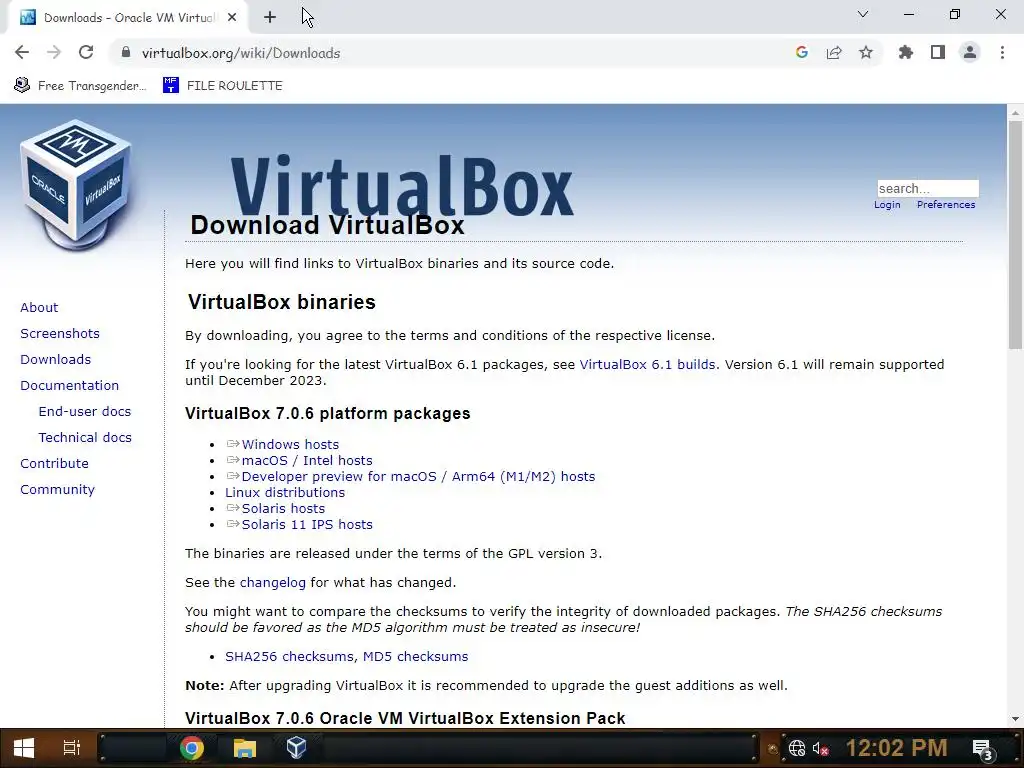Open the changelog link

click(x=272, y=583)
